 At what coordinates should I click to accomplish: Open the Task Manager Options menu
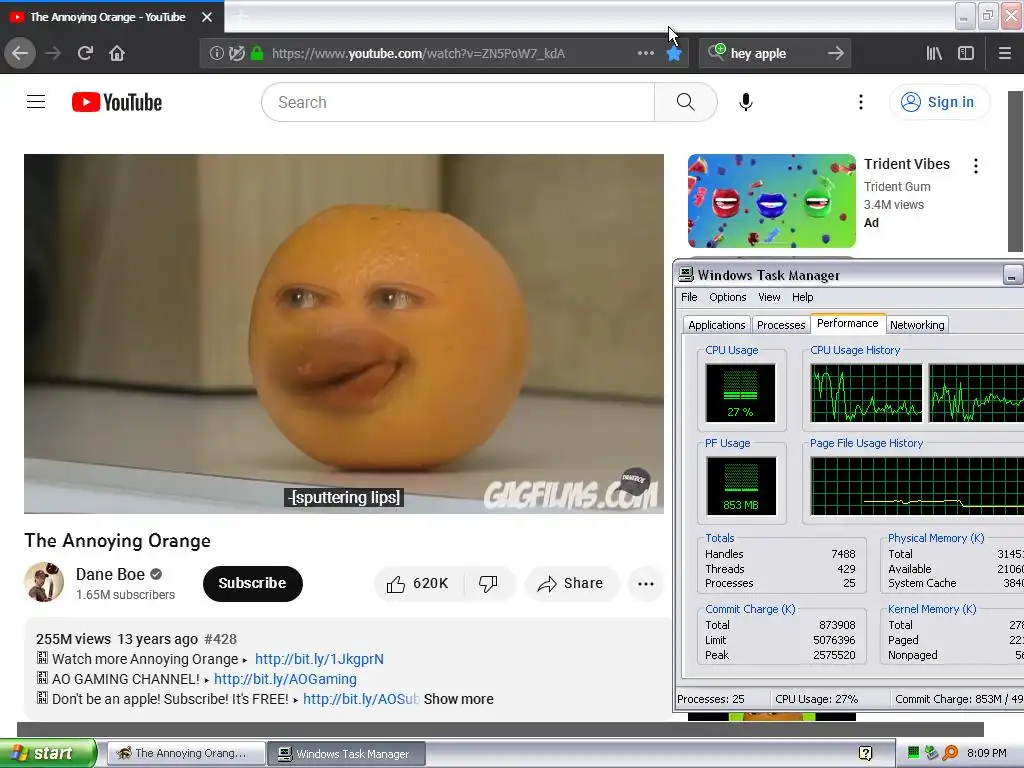(x=728, y=297)
